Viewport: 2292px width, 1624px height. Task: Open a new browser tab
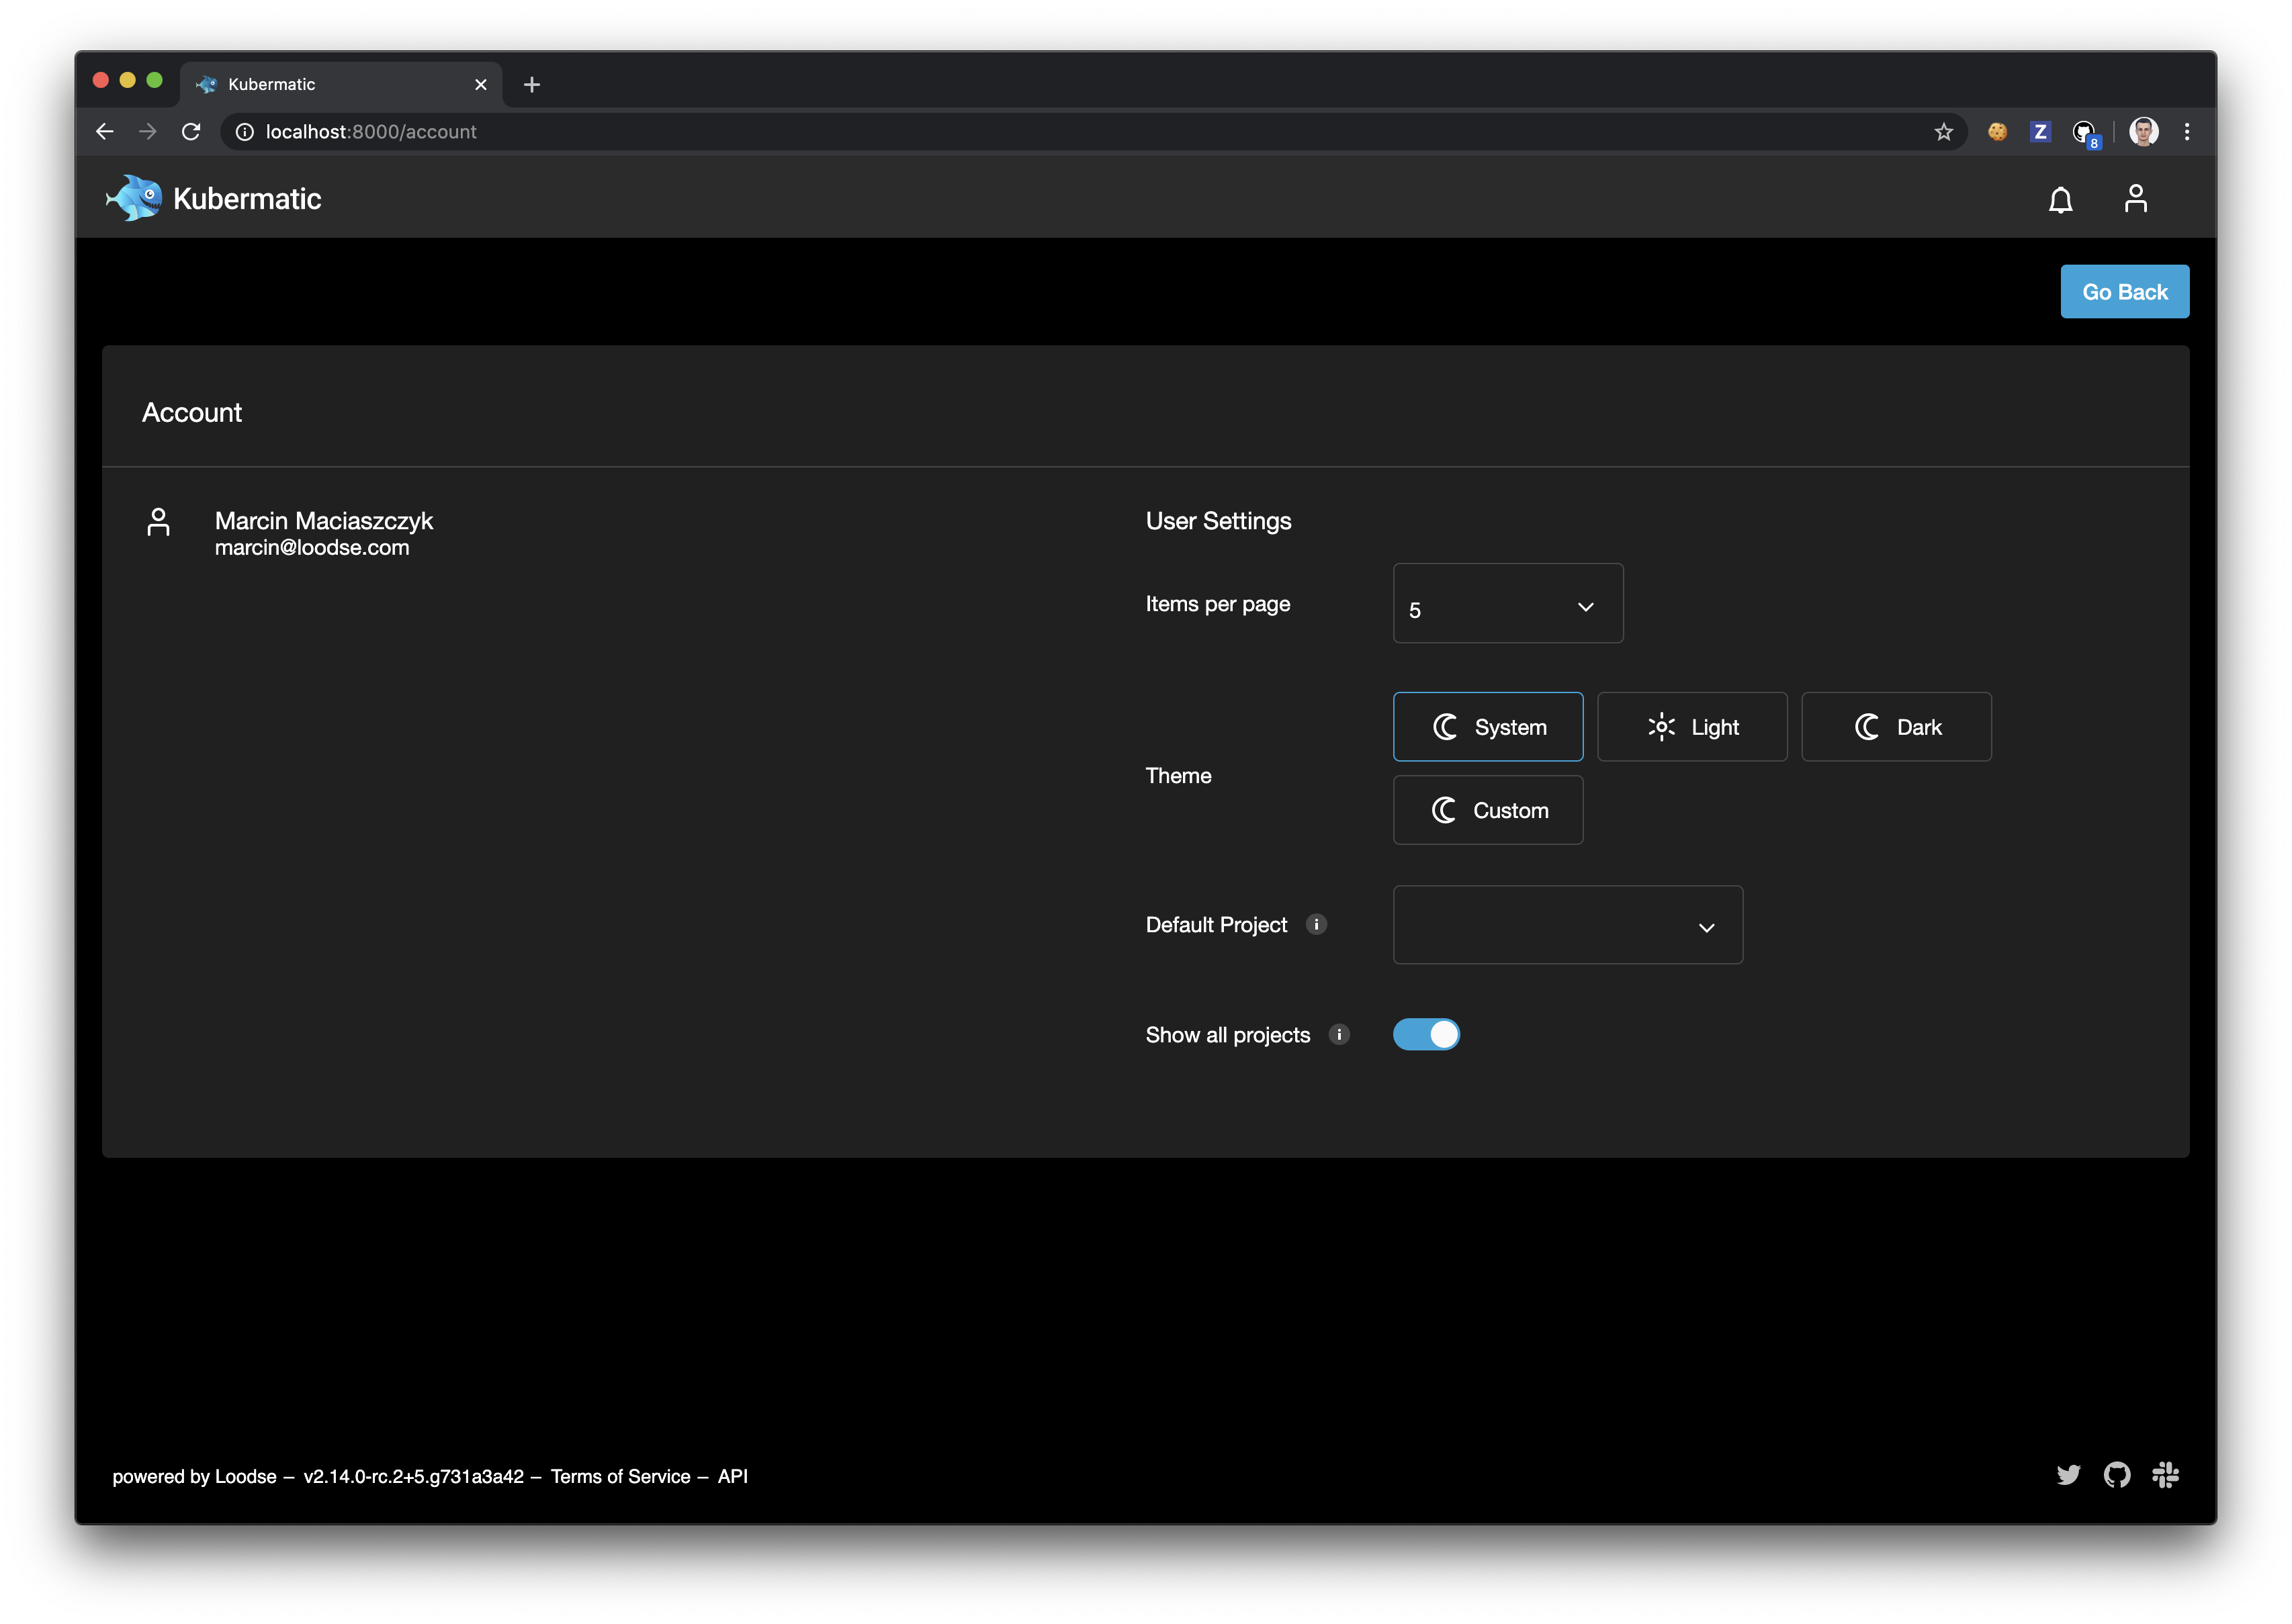coord(531,84)
